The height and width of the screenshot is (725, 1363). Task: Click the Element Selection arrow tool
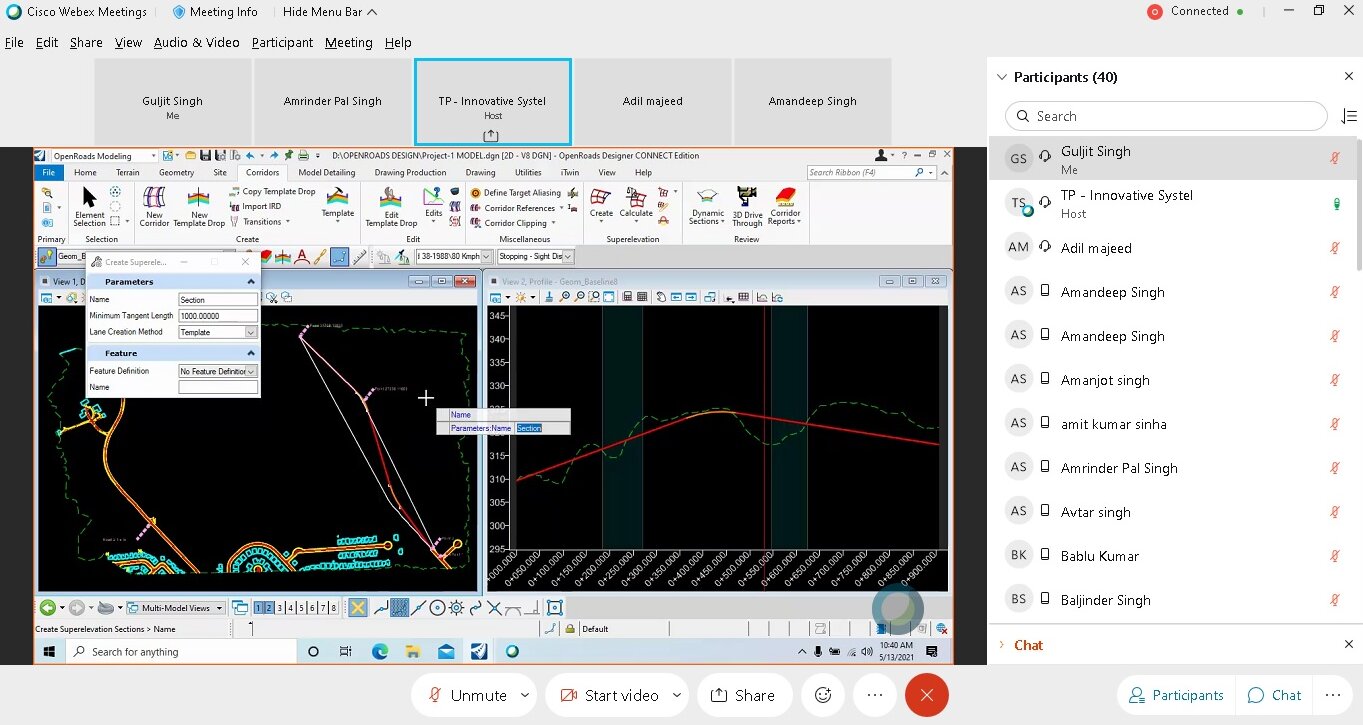89,205
